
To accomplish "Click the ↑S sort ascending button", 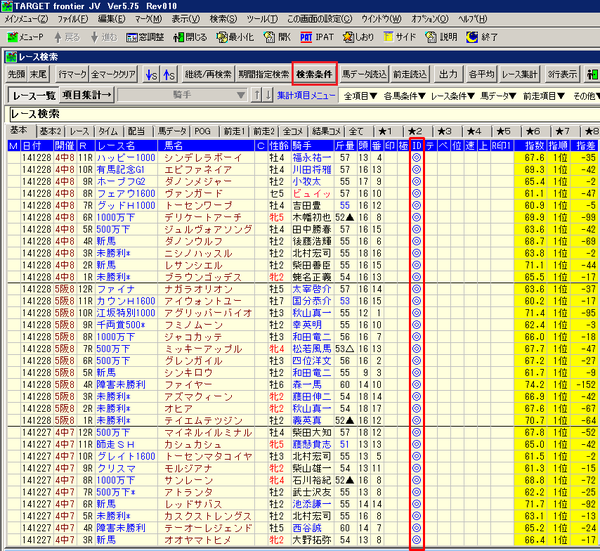I will tap(168, 74).
